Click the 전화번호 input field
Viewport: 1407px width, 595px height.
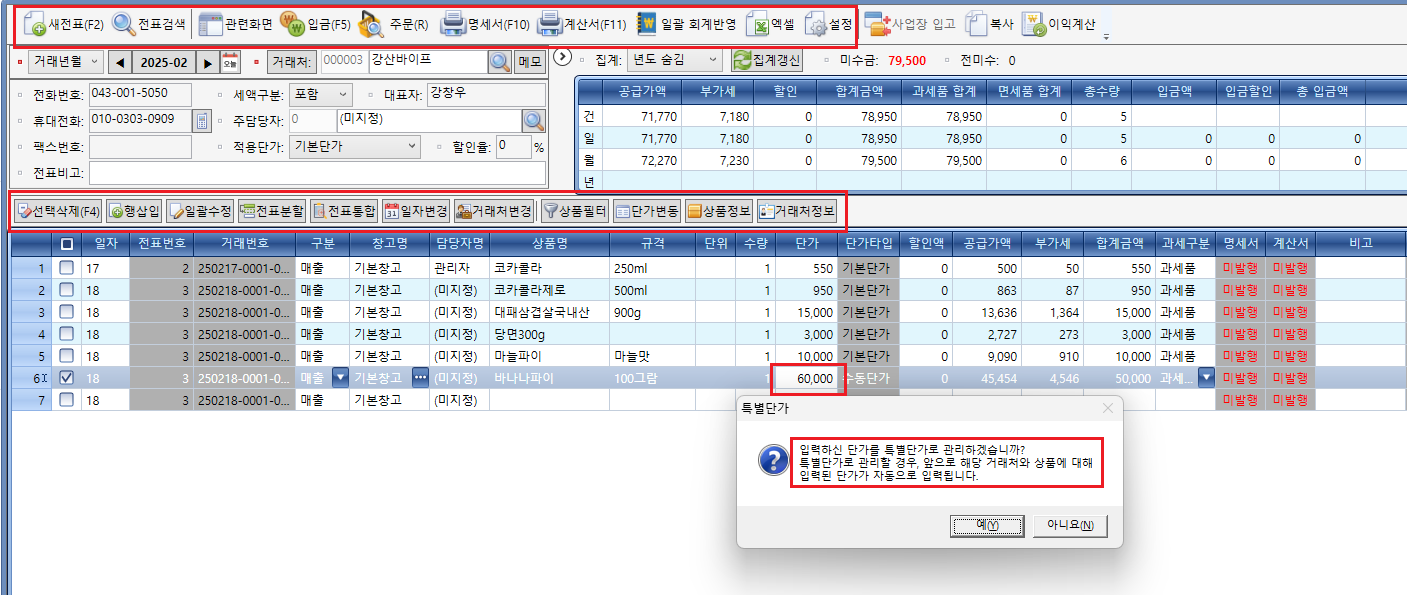pos(140,94)
